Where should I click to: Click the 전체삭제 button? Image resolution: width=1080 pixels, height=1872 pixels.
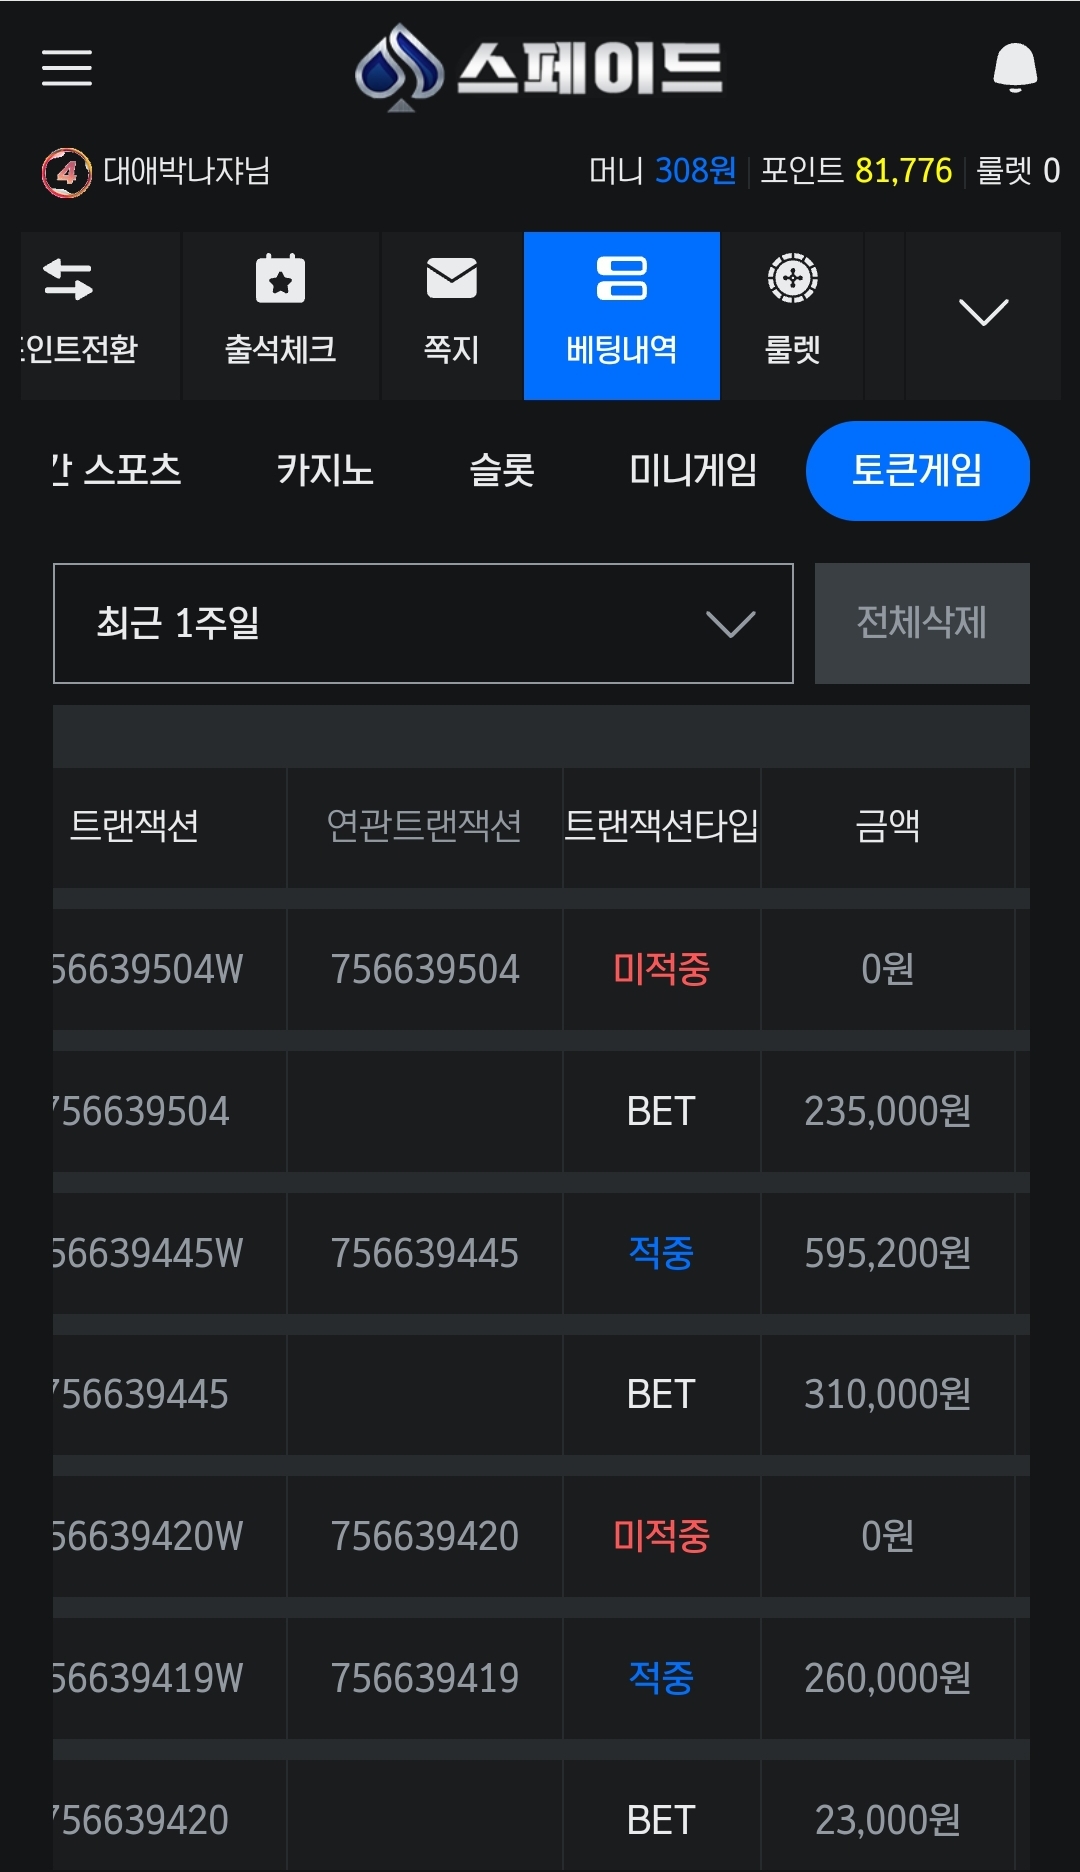pos(922,623)
